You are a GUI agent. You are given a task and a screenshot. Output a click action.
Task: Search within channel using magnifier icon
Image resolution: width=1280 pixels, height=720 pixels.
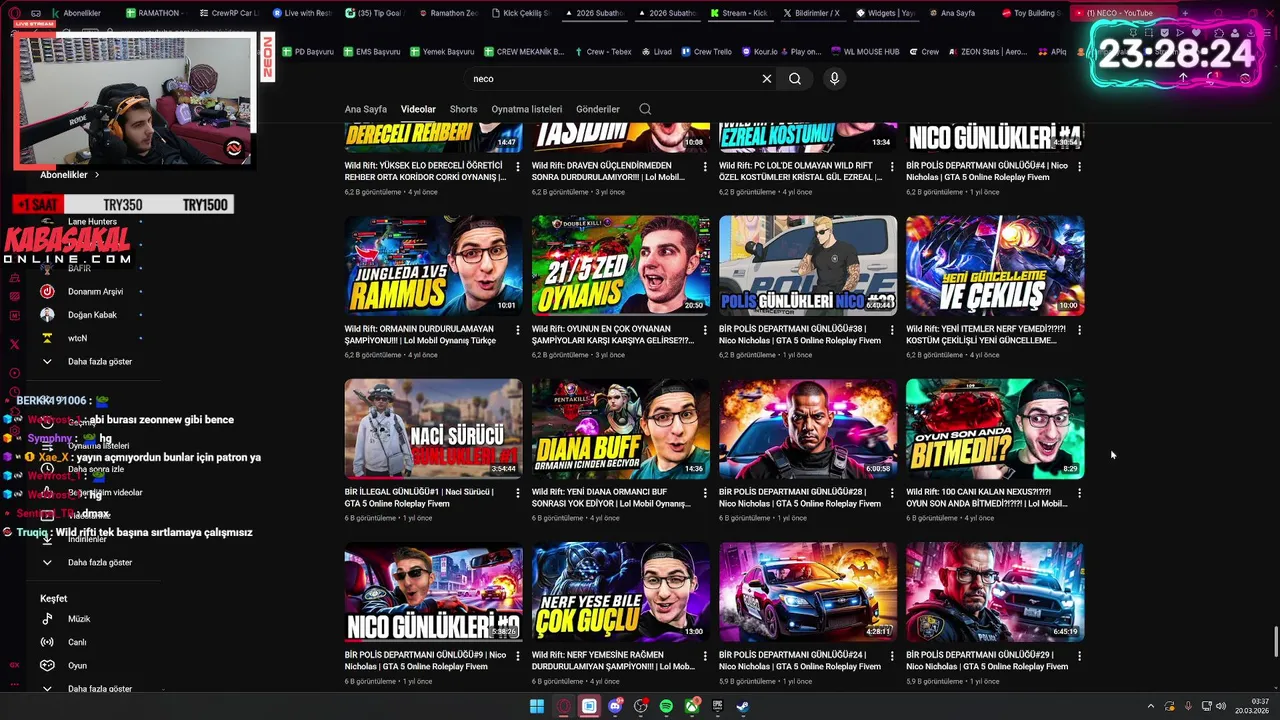(645, 109)
